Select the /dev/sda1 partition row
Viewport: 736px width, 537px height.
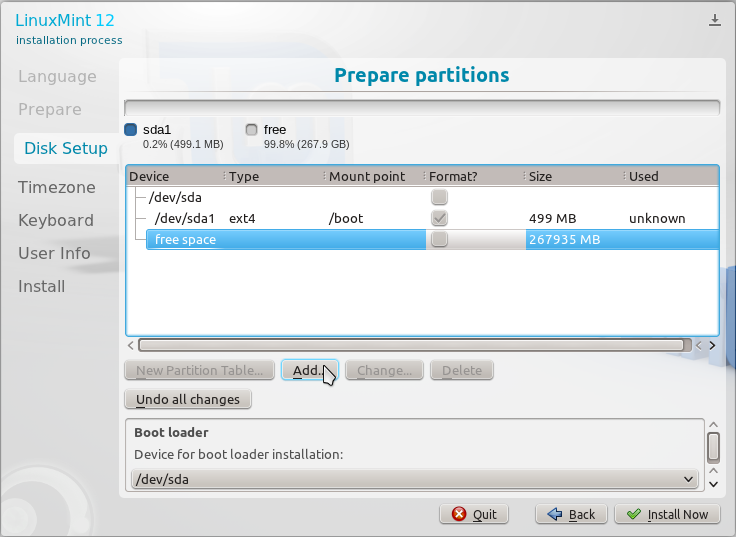click(185, 218)
